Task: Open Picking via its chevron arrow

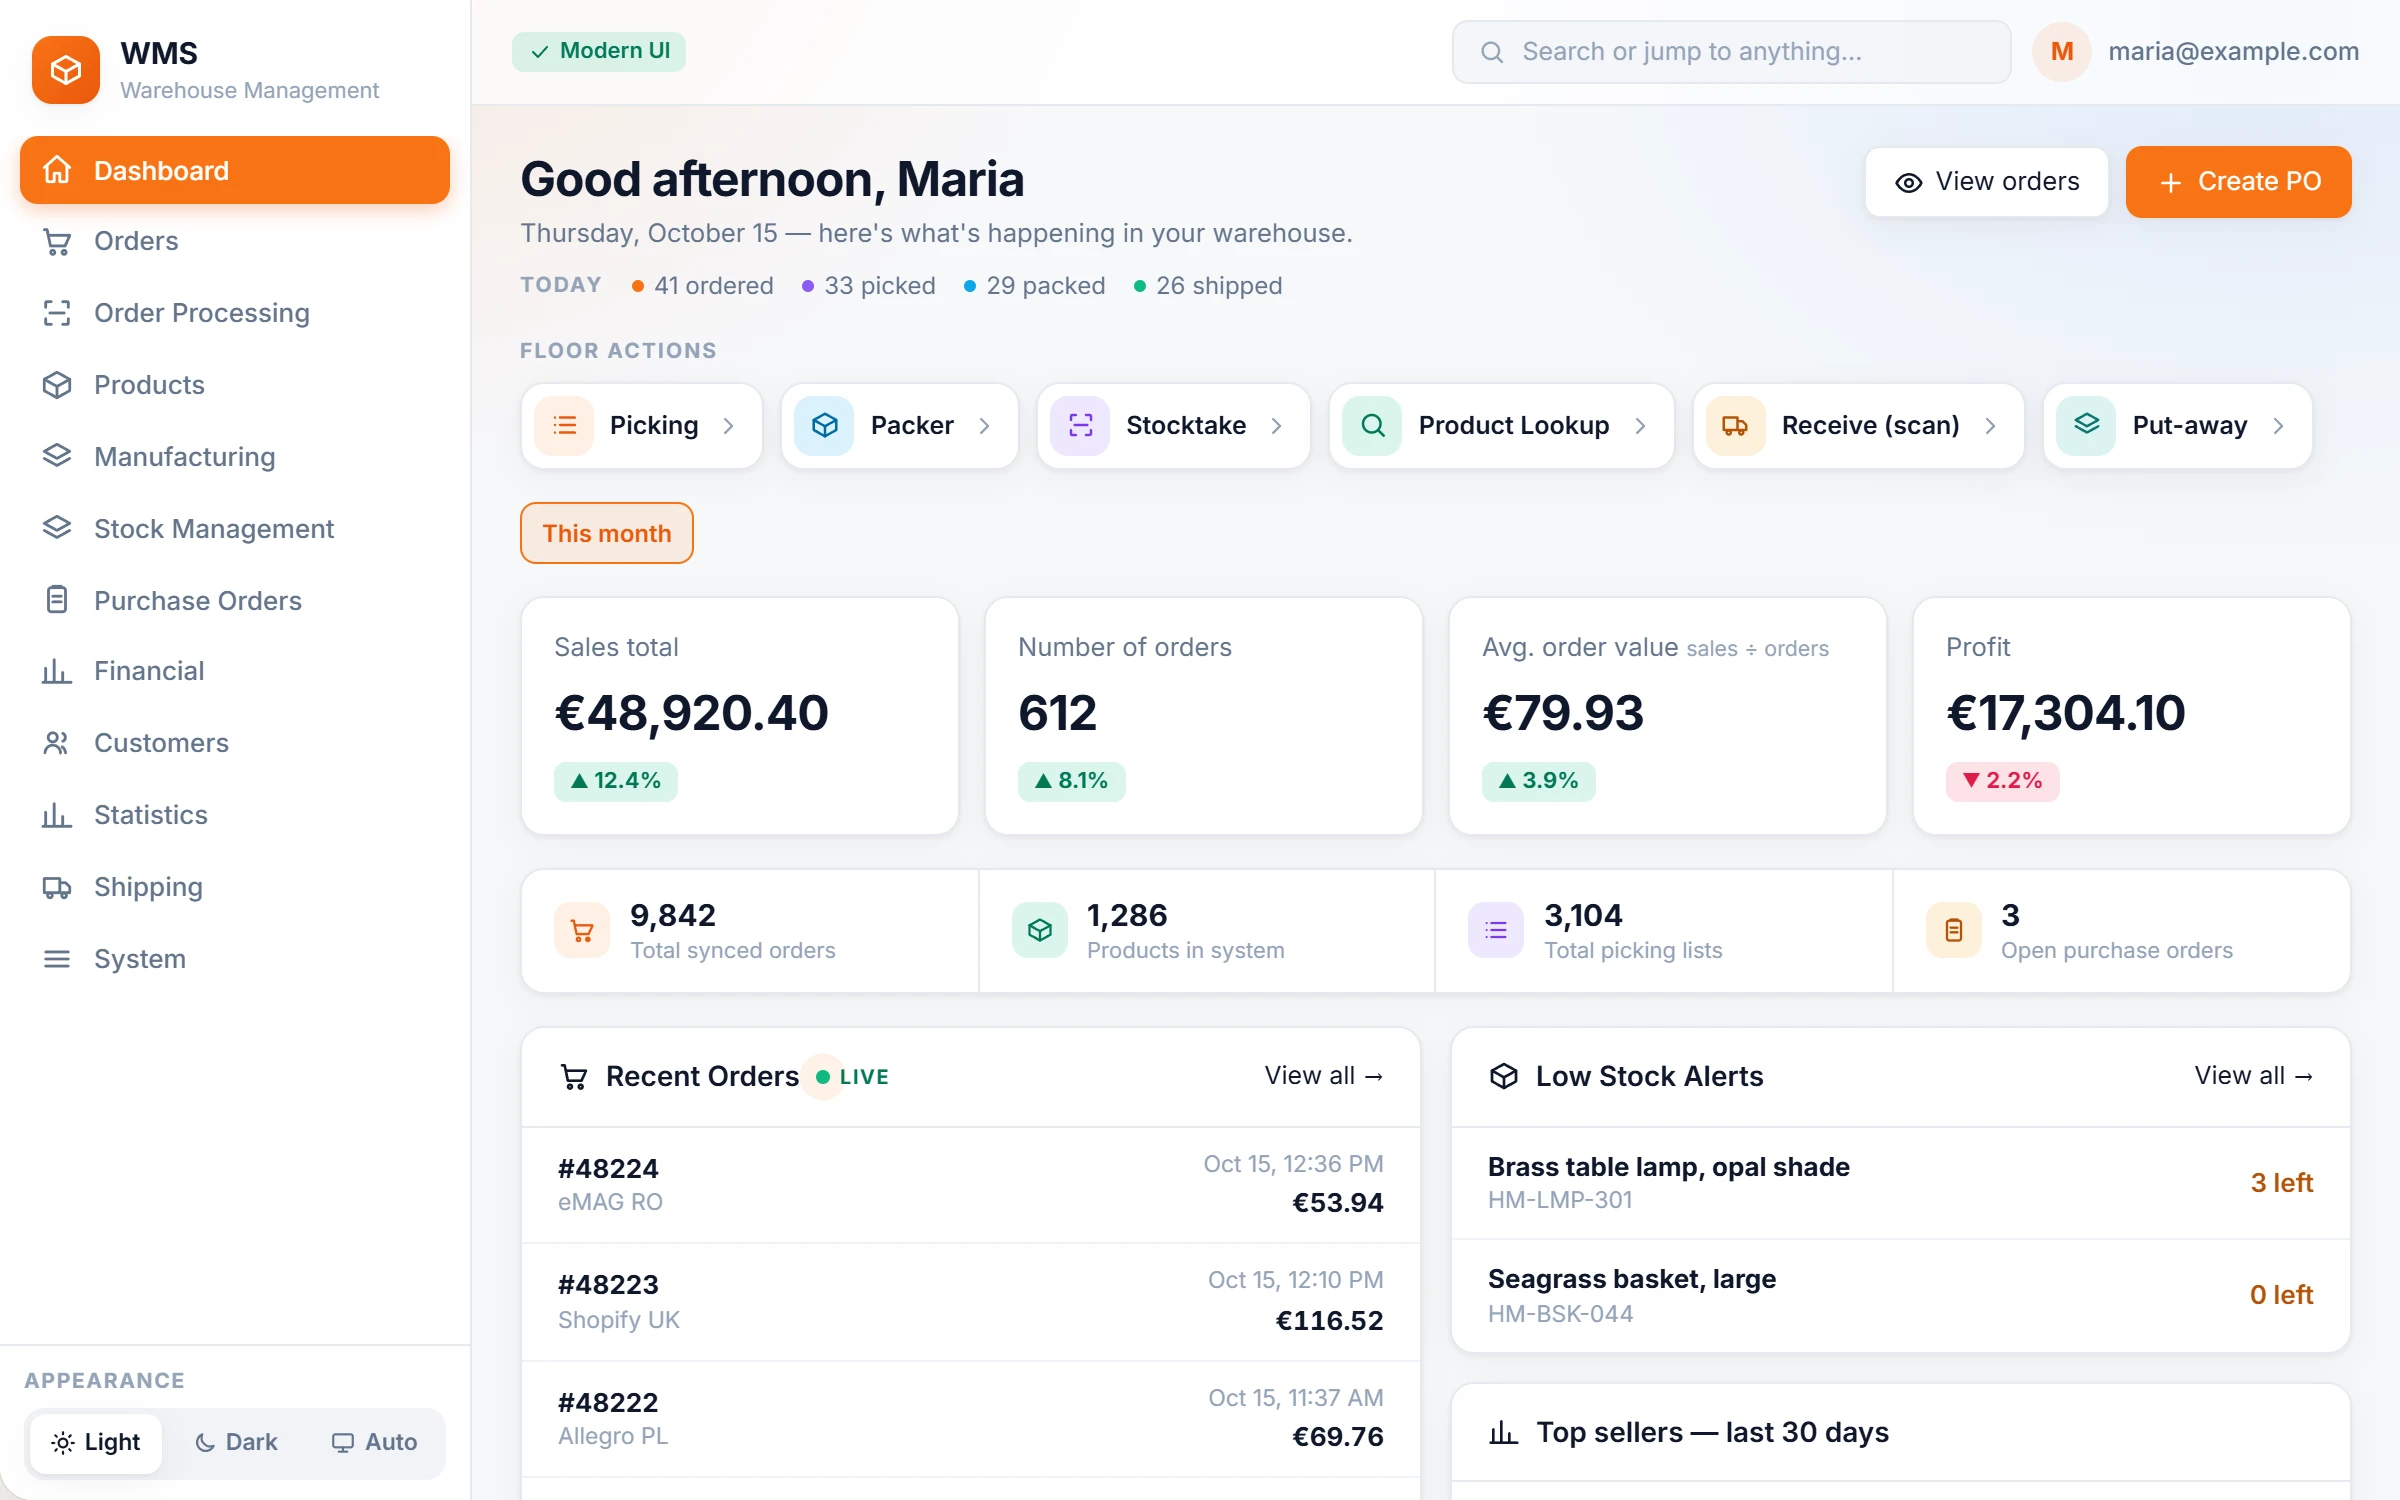Action: (729, 426)
